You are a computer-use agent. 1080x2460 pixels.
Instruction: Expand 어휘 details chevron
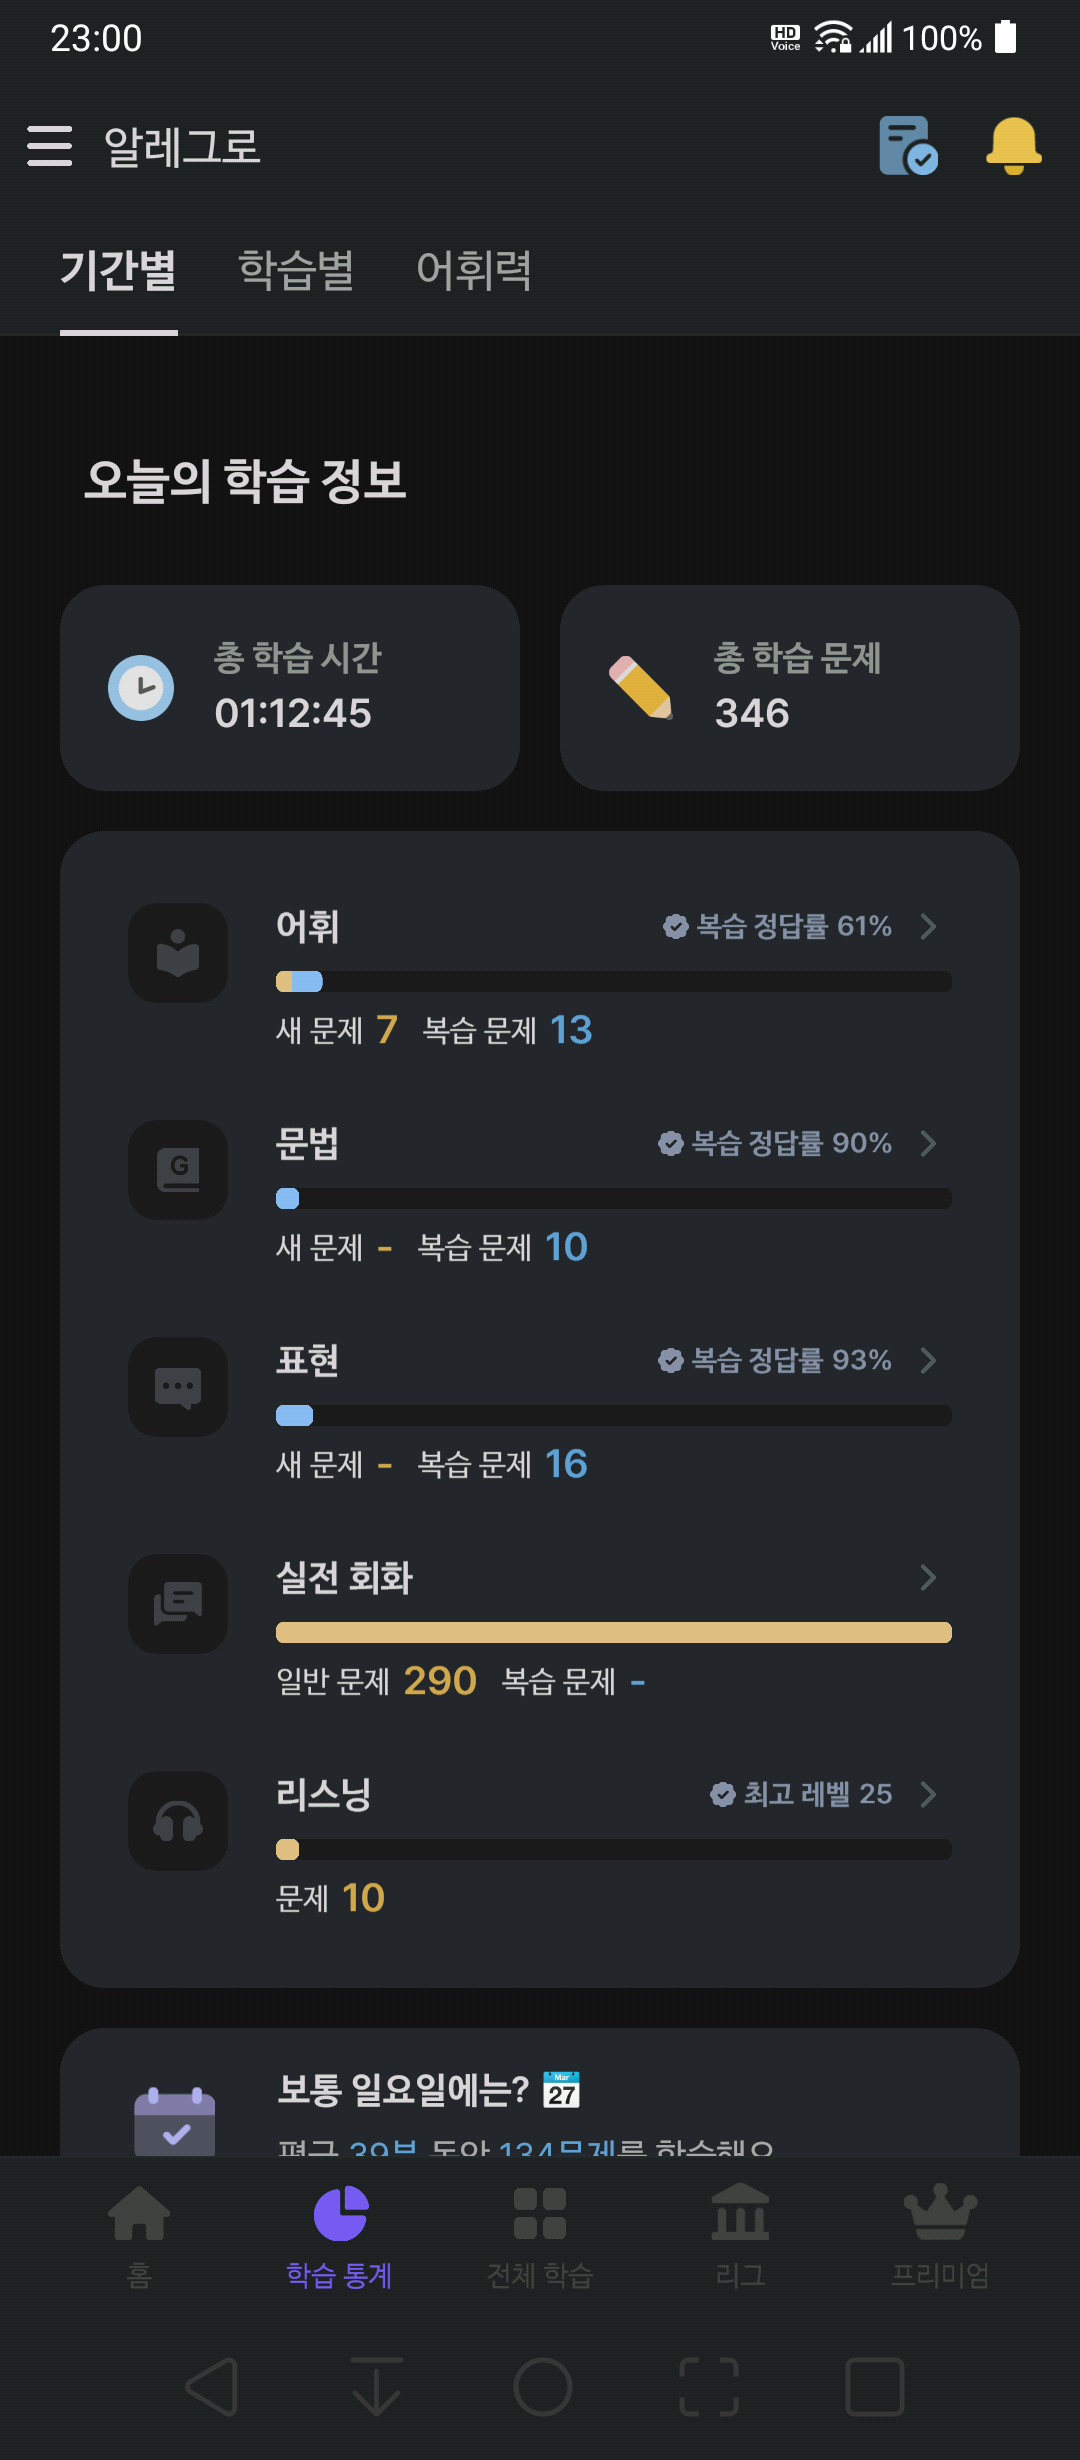pos(928,926)
